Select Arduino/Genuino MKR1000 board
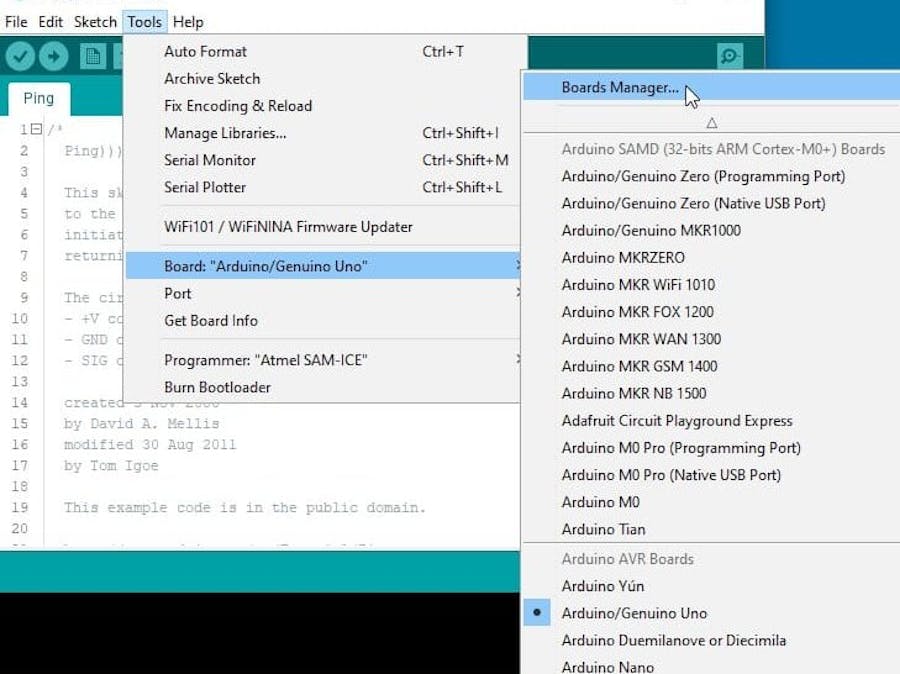Image resolution: width=900 pixels, height=674 pixels. coord(712,230)
